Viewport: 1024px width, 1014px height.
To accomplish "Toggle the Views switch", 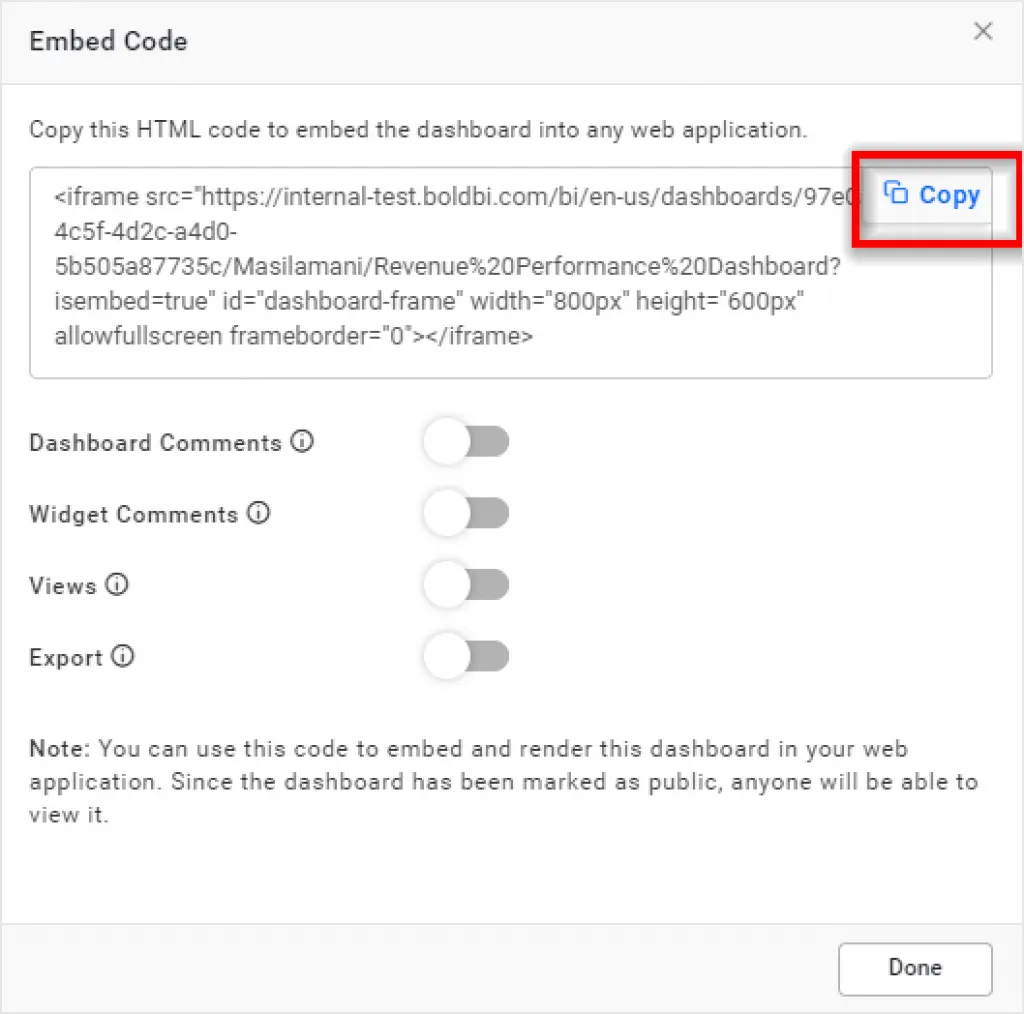I will click(466, 585).
